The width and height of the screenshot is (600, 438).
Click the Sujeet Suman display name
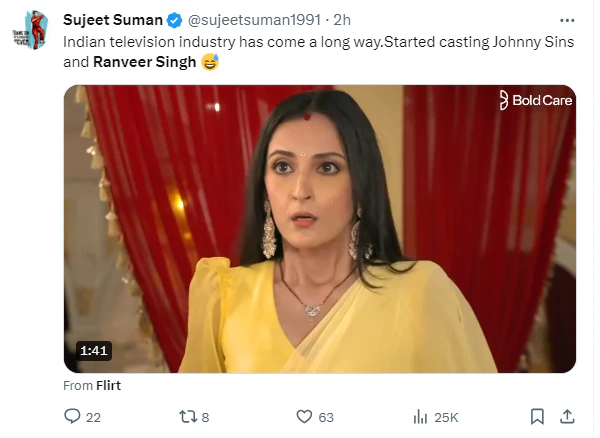pos(112,21)
